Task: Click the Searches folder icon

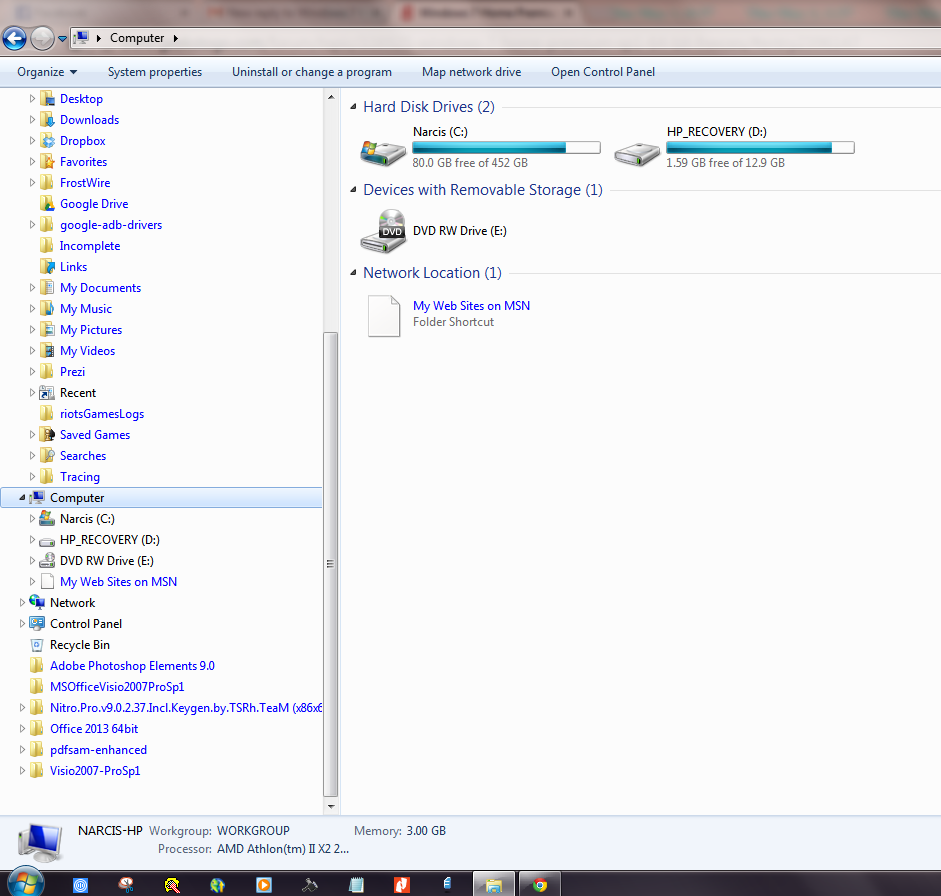Action: coord(48,456)
